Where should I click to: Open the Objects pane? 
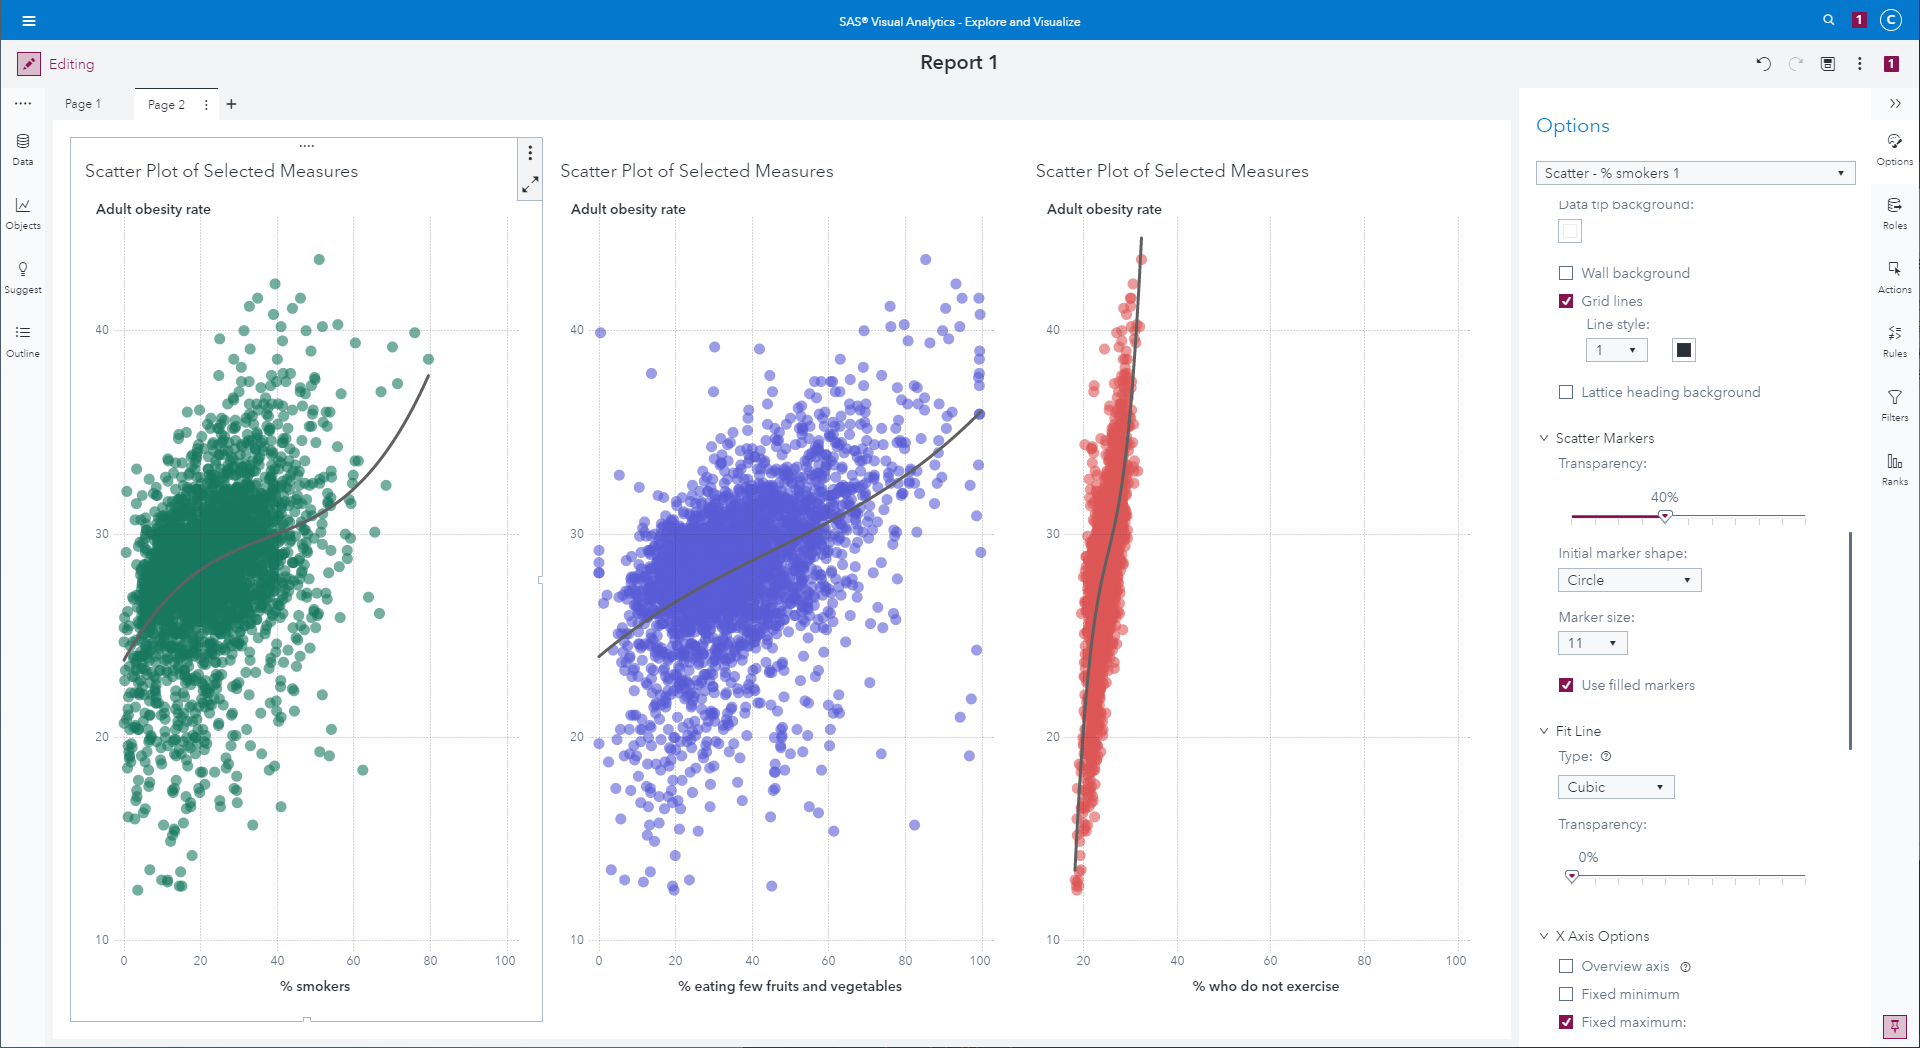[x=23, y=212]
